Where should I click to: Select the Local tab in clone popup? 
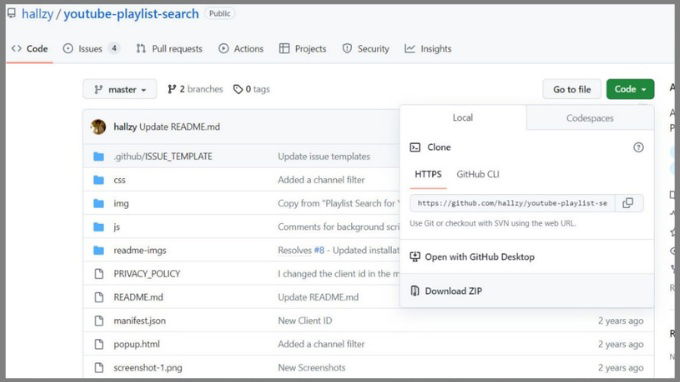point(463,118)
